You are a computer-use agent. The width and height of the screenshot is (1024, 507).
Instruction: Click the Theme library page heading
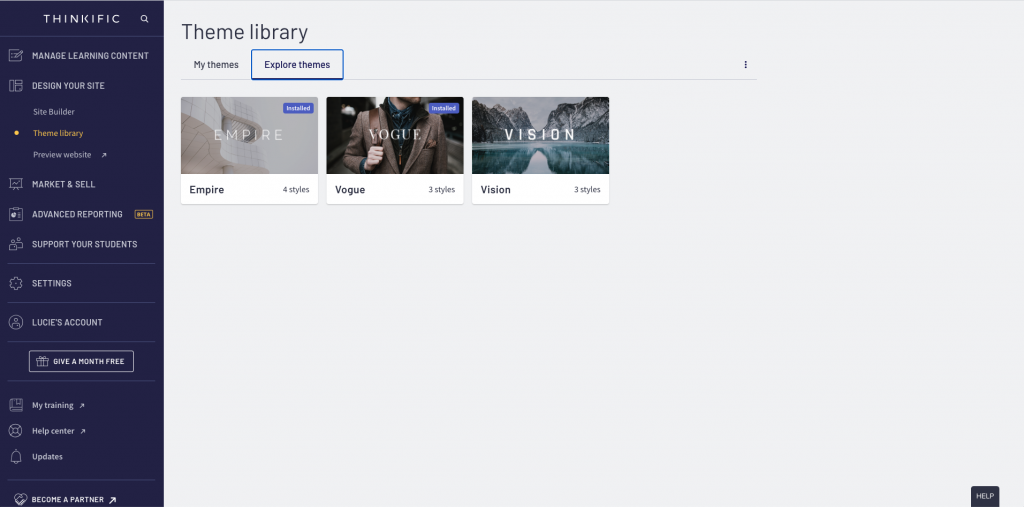click(244, 31)
